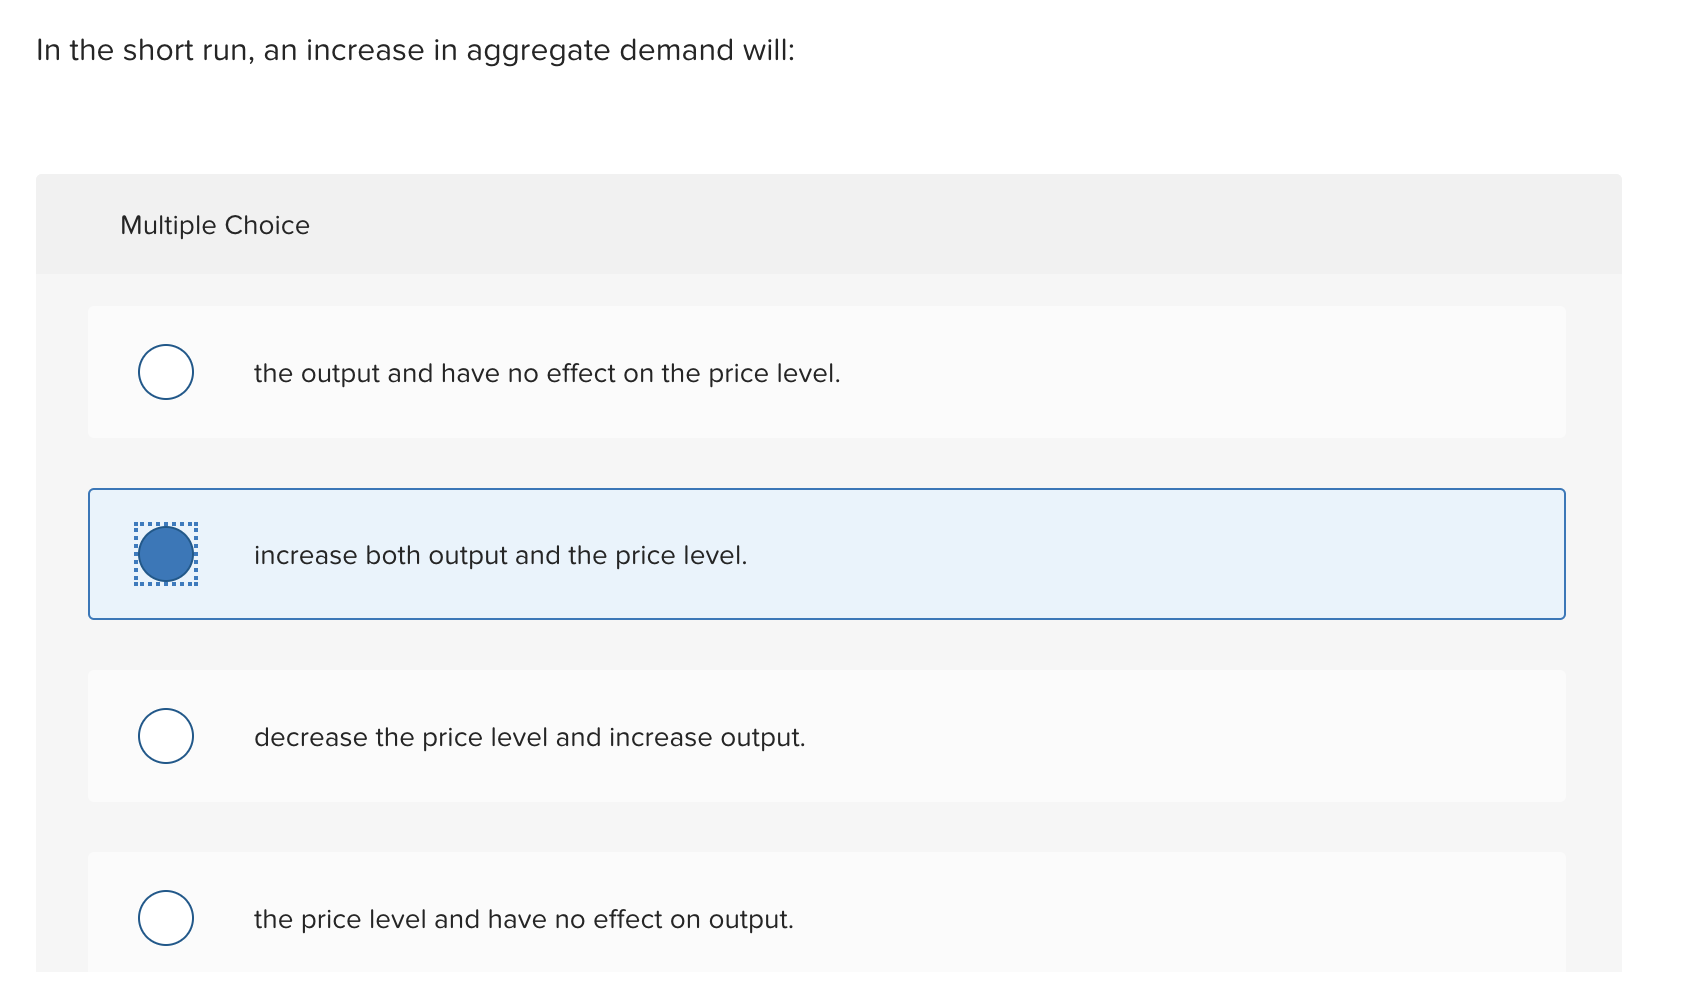Image resolution: width=1706 pixels, height=996 pixels.
Task: Click the 'Multiple Choice' header label
Action: point(214,225)
